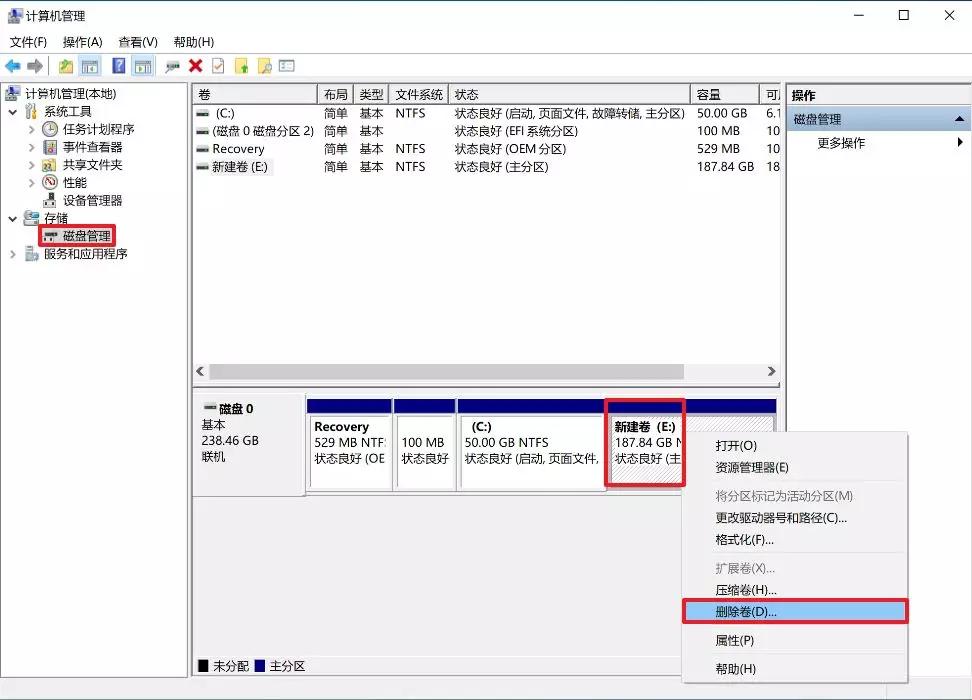
Task: Click the back navigation arrow icon
Action: coord(13,65)
